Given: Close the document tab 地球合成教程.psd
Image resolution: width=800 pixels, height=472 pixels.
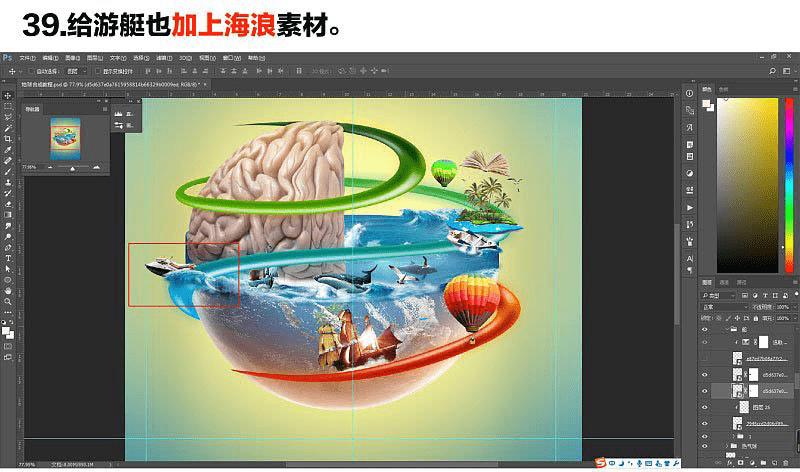Looking at the screenshot, I should (x=206, y=84).
